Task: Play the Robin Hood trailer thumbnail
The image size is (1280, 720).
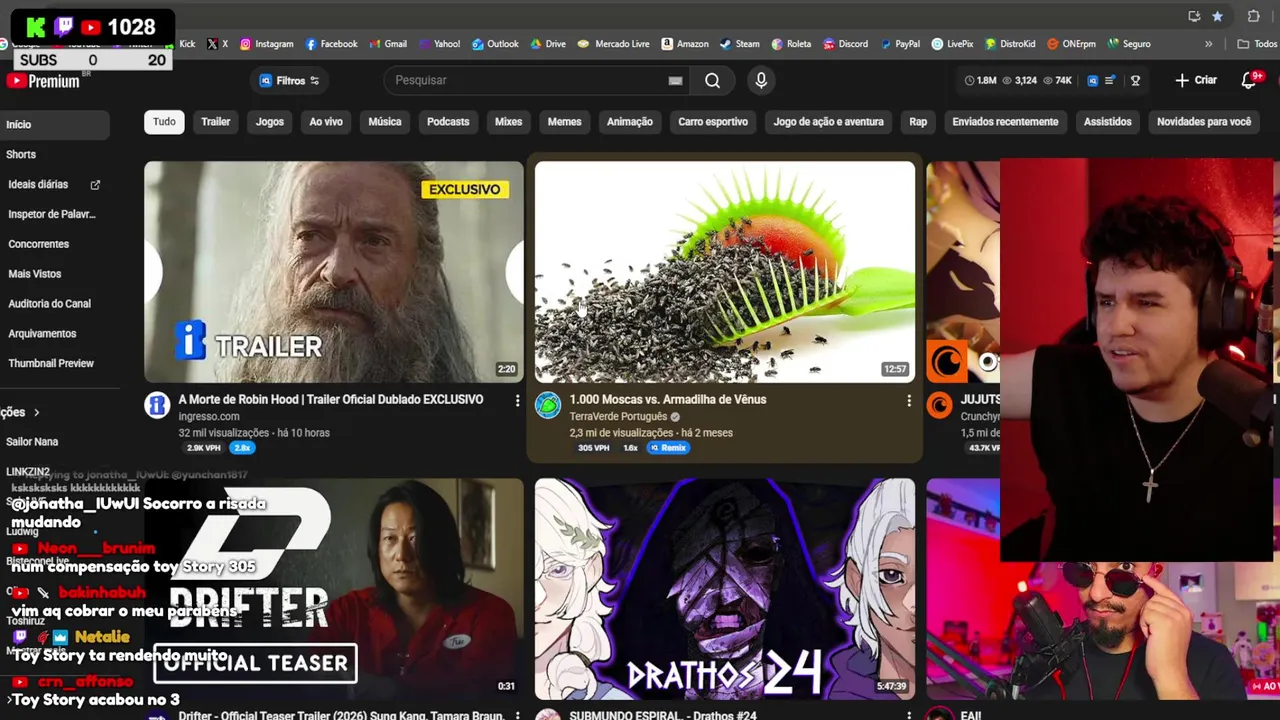Action: click(334, 272)
